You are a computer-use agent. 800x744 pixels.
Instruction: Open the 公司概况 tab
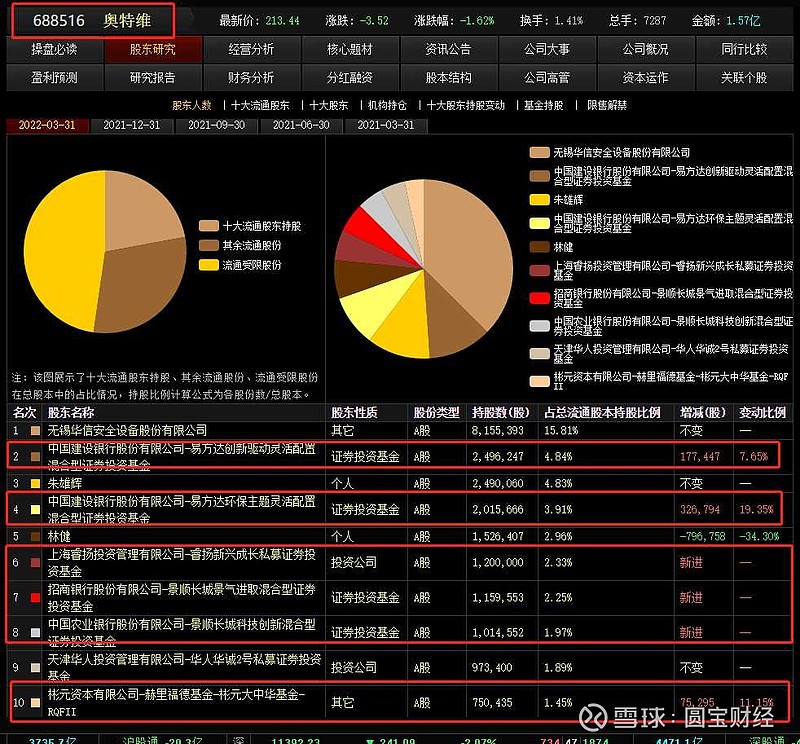[645, 49]
